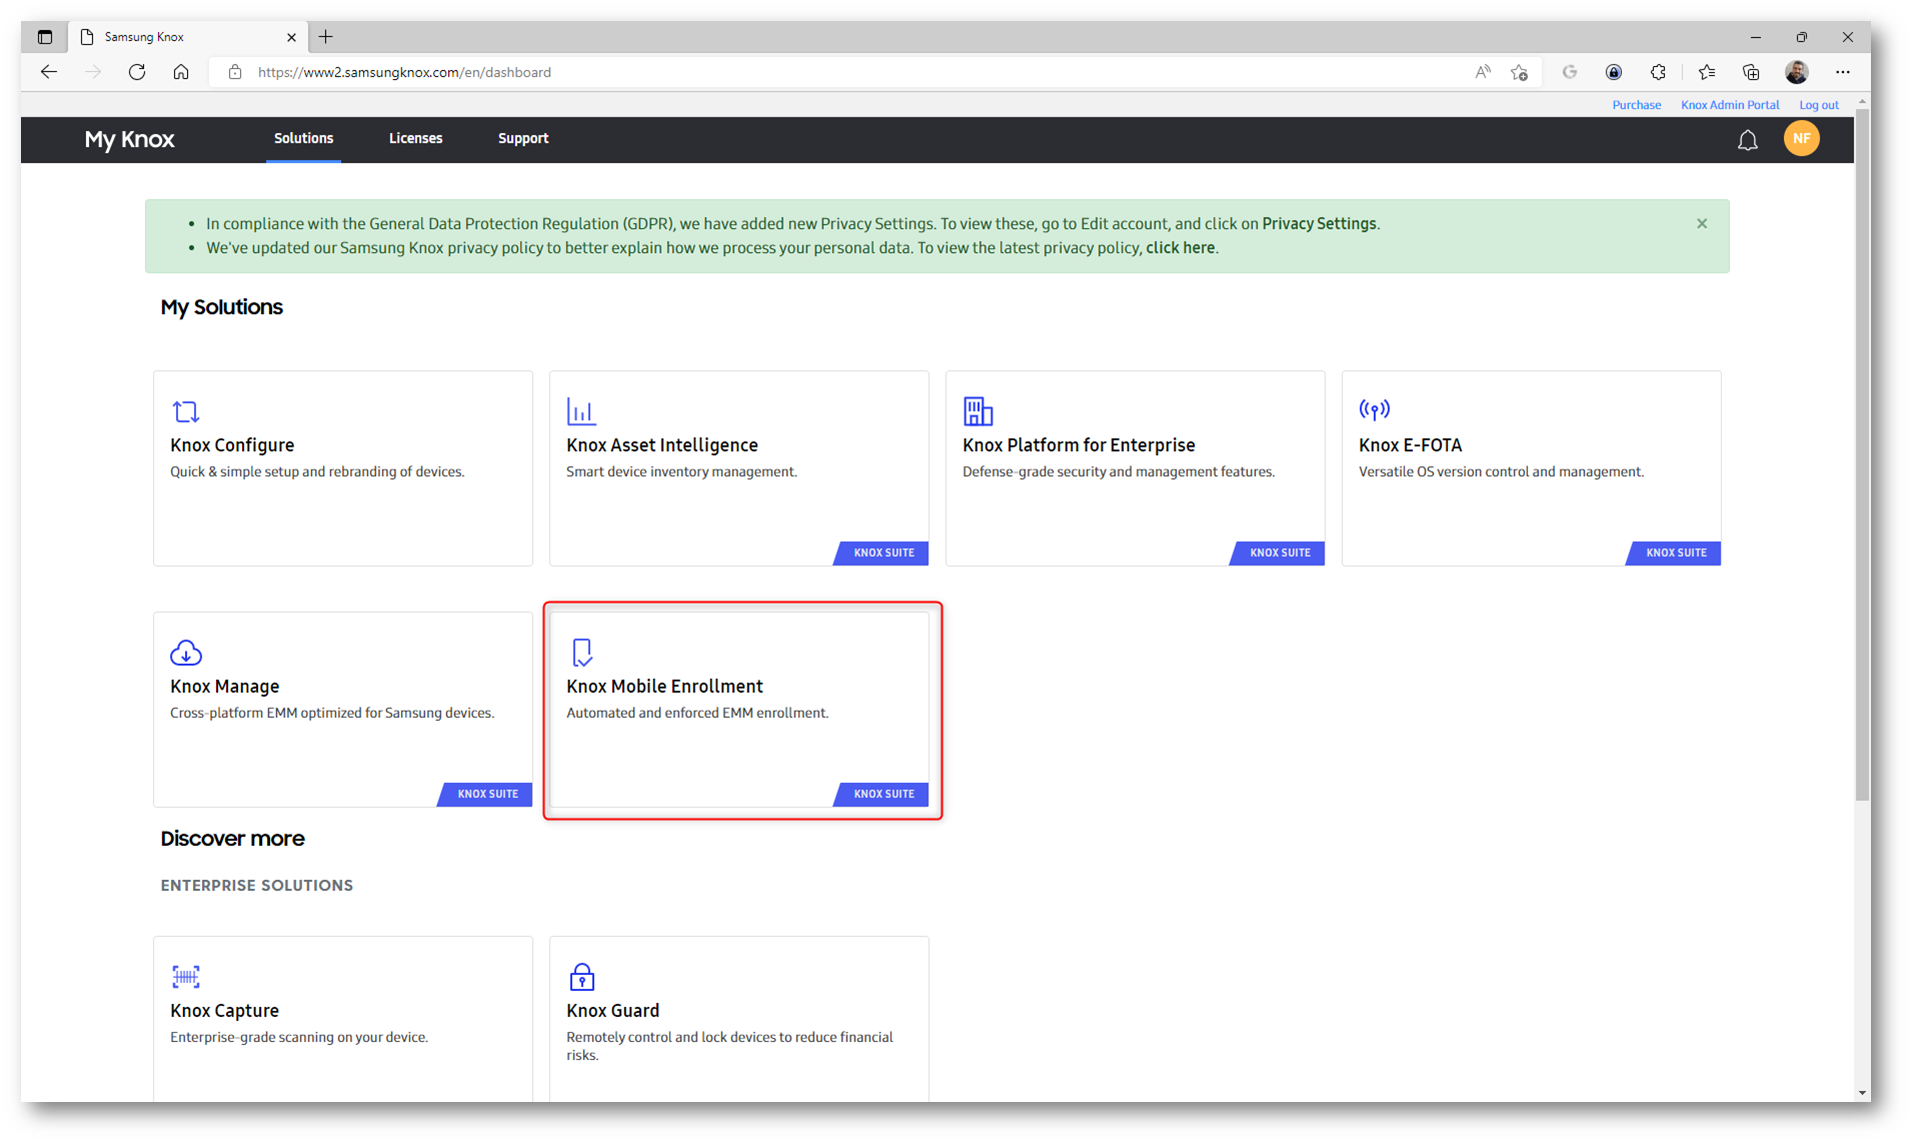Open Knox Mobile Enrollment title
The height and width of the screenshot is (1144, 1913).
tap(664, 686)
